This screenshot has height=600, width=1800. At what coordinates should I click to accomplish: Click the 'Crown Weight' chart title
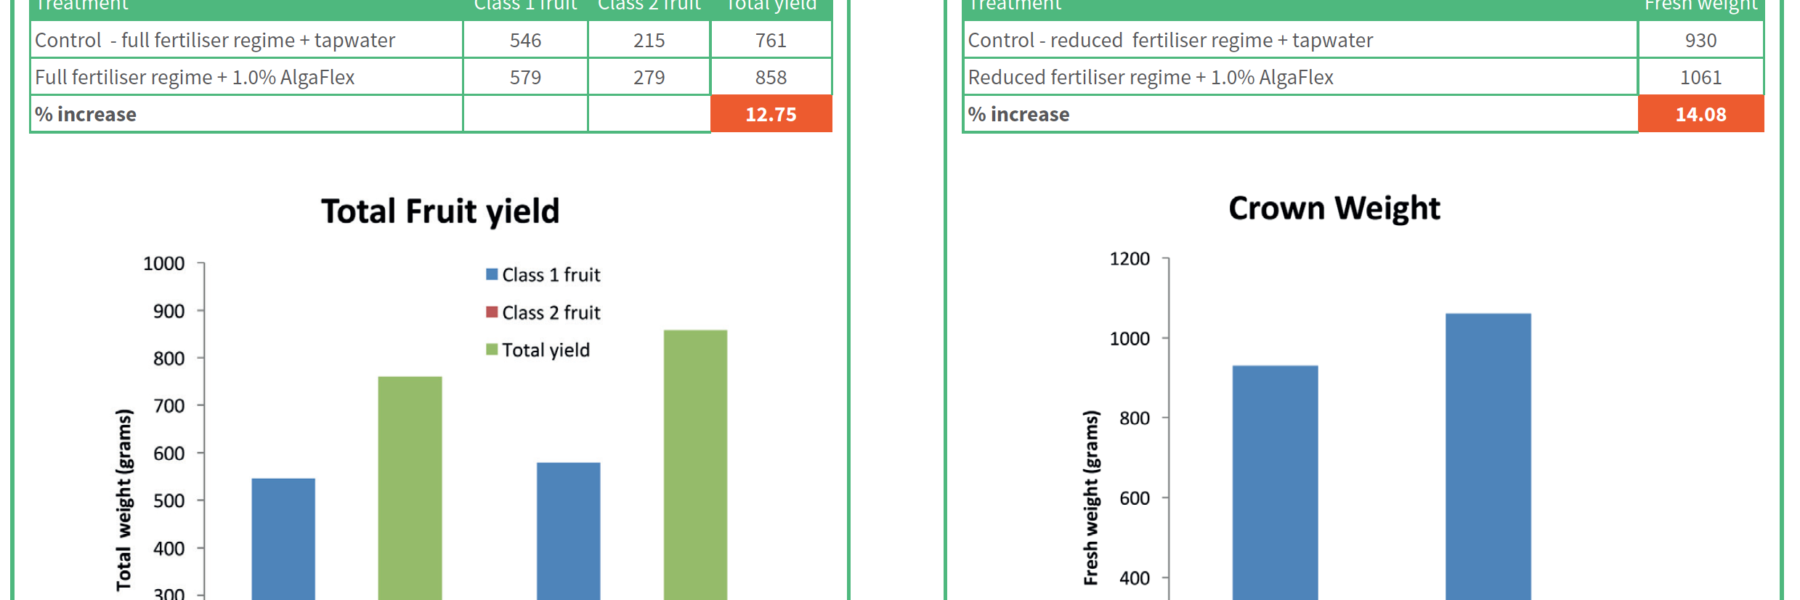(1334, 208)
